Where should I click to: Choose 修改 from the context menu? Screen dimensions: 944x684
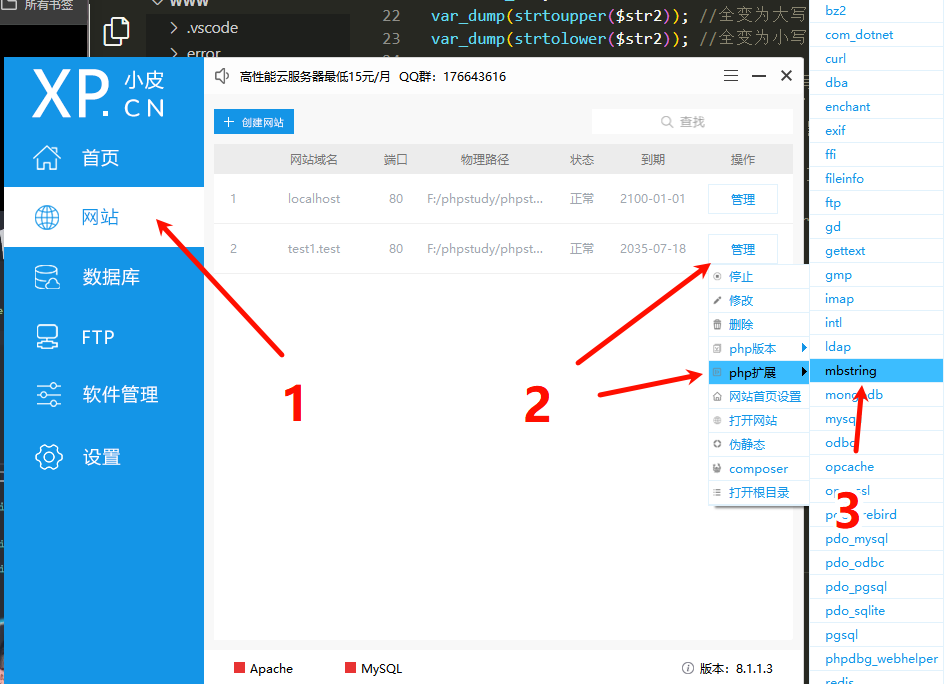tap(759, 300)
